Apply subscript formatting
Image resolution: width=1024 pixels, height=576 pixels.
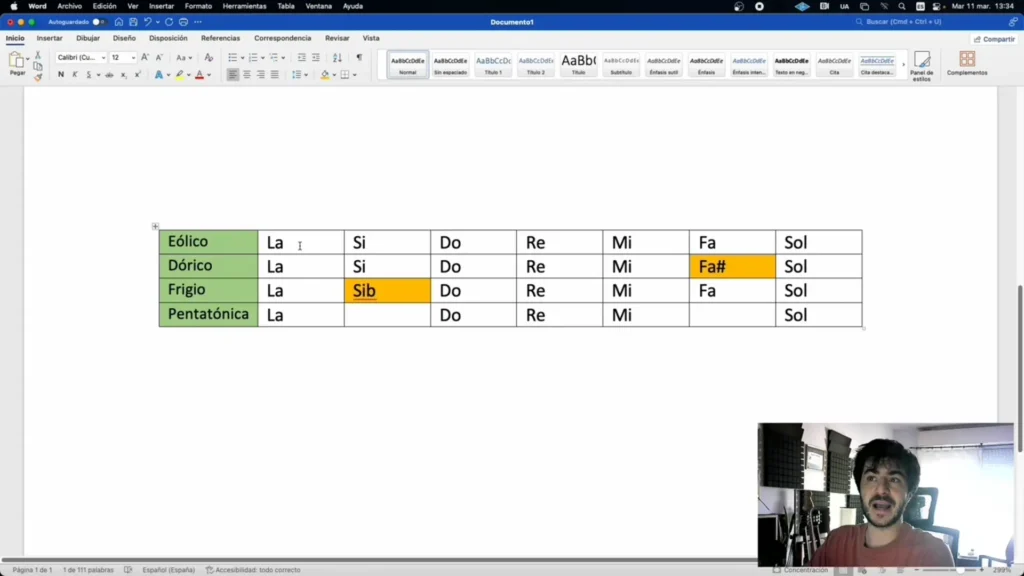(x=123, y=75)
